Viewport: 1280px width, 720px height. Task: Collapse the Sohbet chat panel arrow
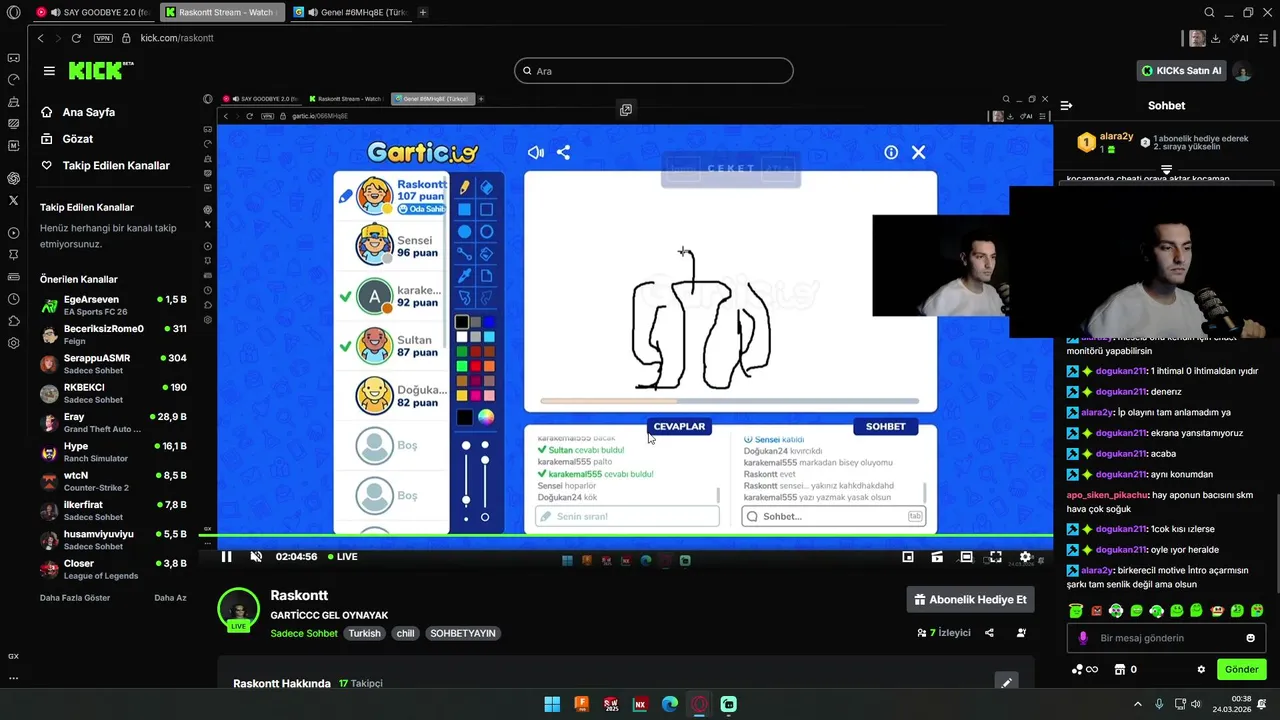[x=1066, y=105]
